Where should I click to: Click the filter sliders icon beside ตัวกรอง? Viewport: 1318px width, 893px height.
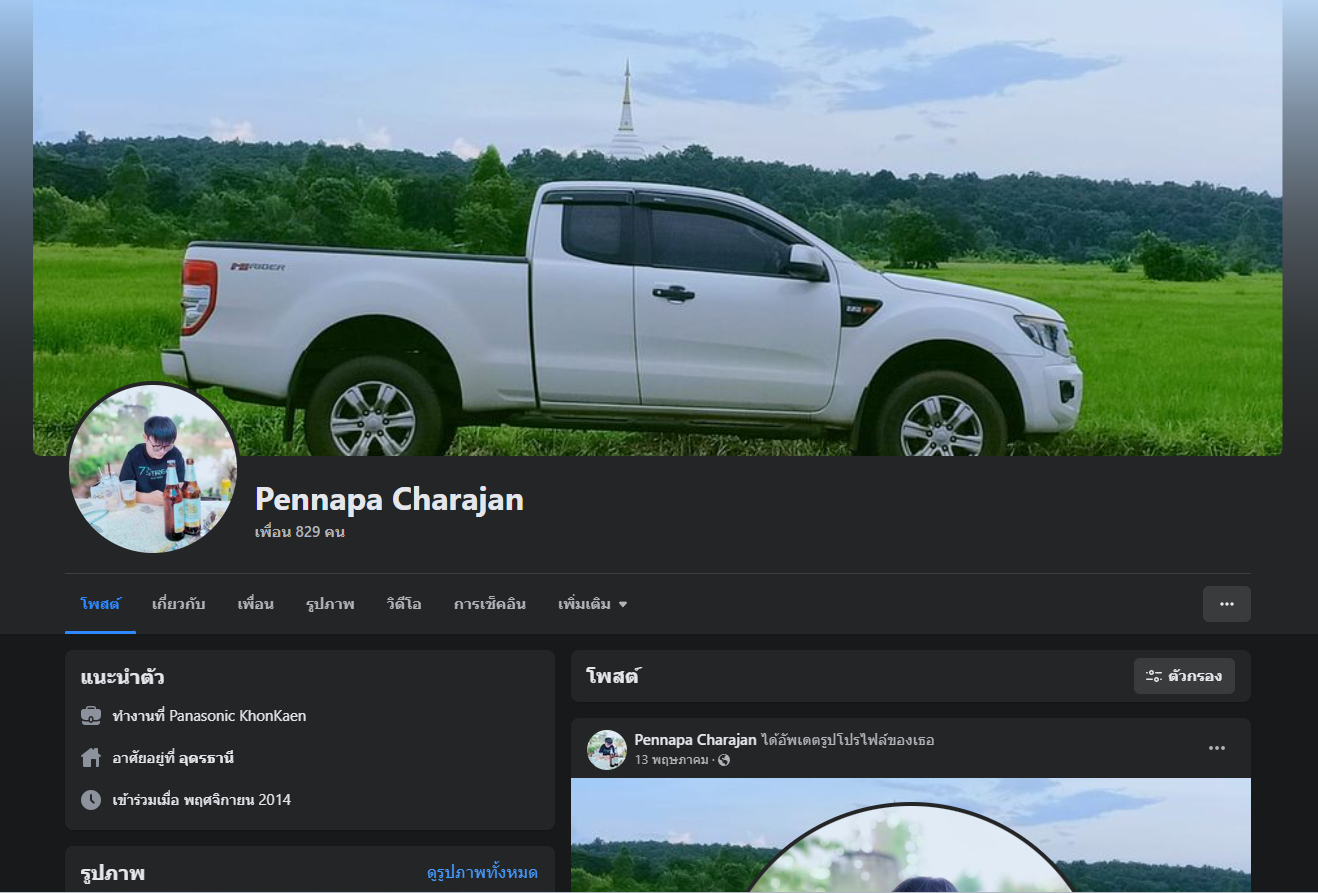(x=1154, y=676)
